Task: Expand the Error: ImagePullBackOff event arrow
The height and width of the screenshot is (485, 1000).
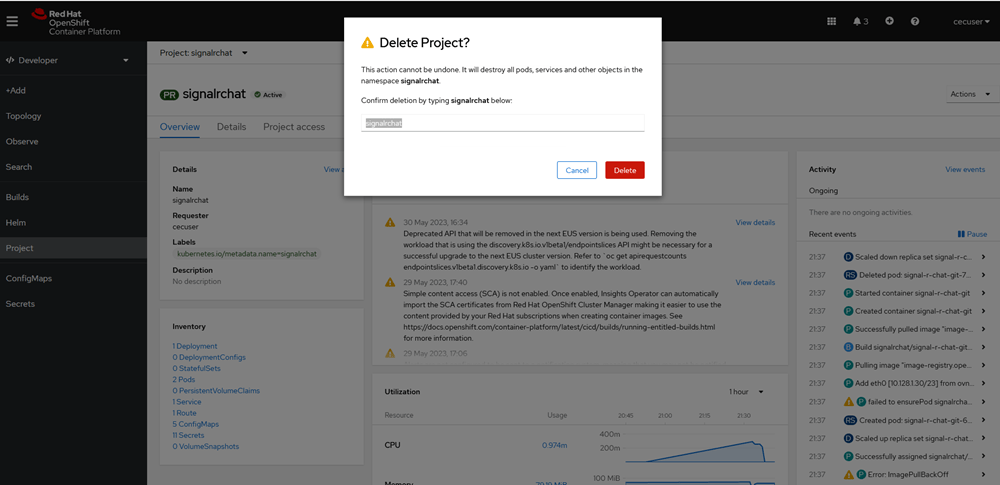Action: [982, 474]
